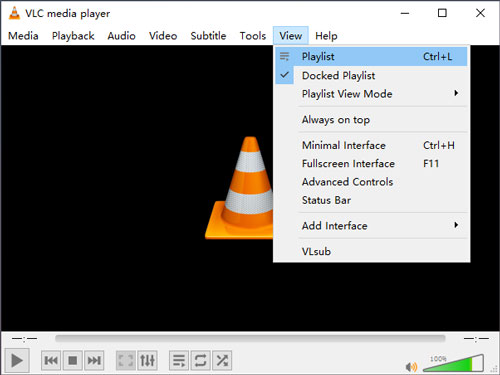The width and height of the screenshot is (500, 375).
Task: Show extended settings equalizer icon
Action: click(x=147, y=360)
